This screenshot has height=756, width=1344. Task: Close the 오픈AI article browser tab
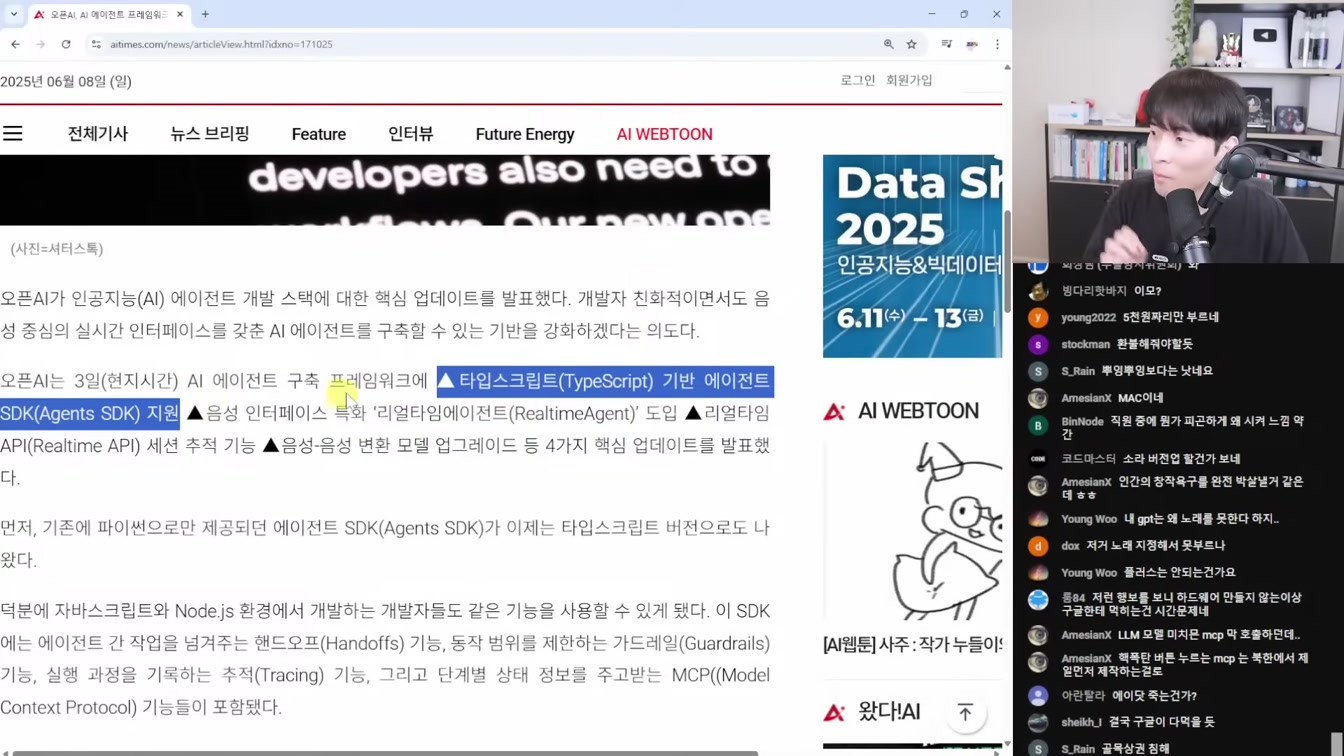(x=180, y=14)
